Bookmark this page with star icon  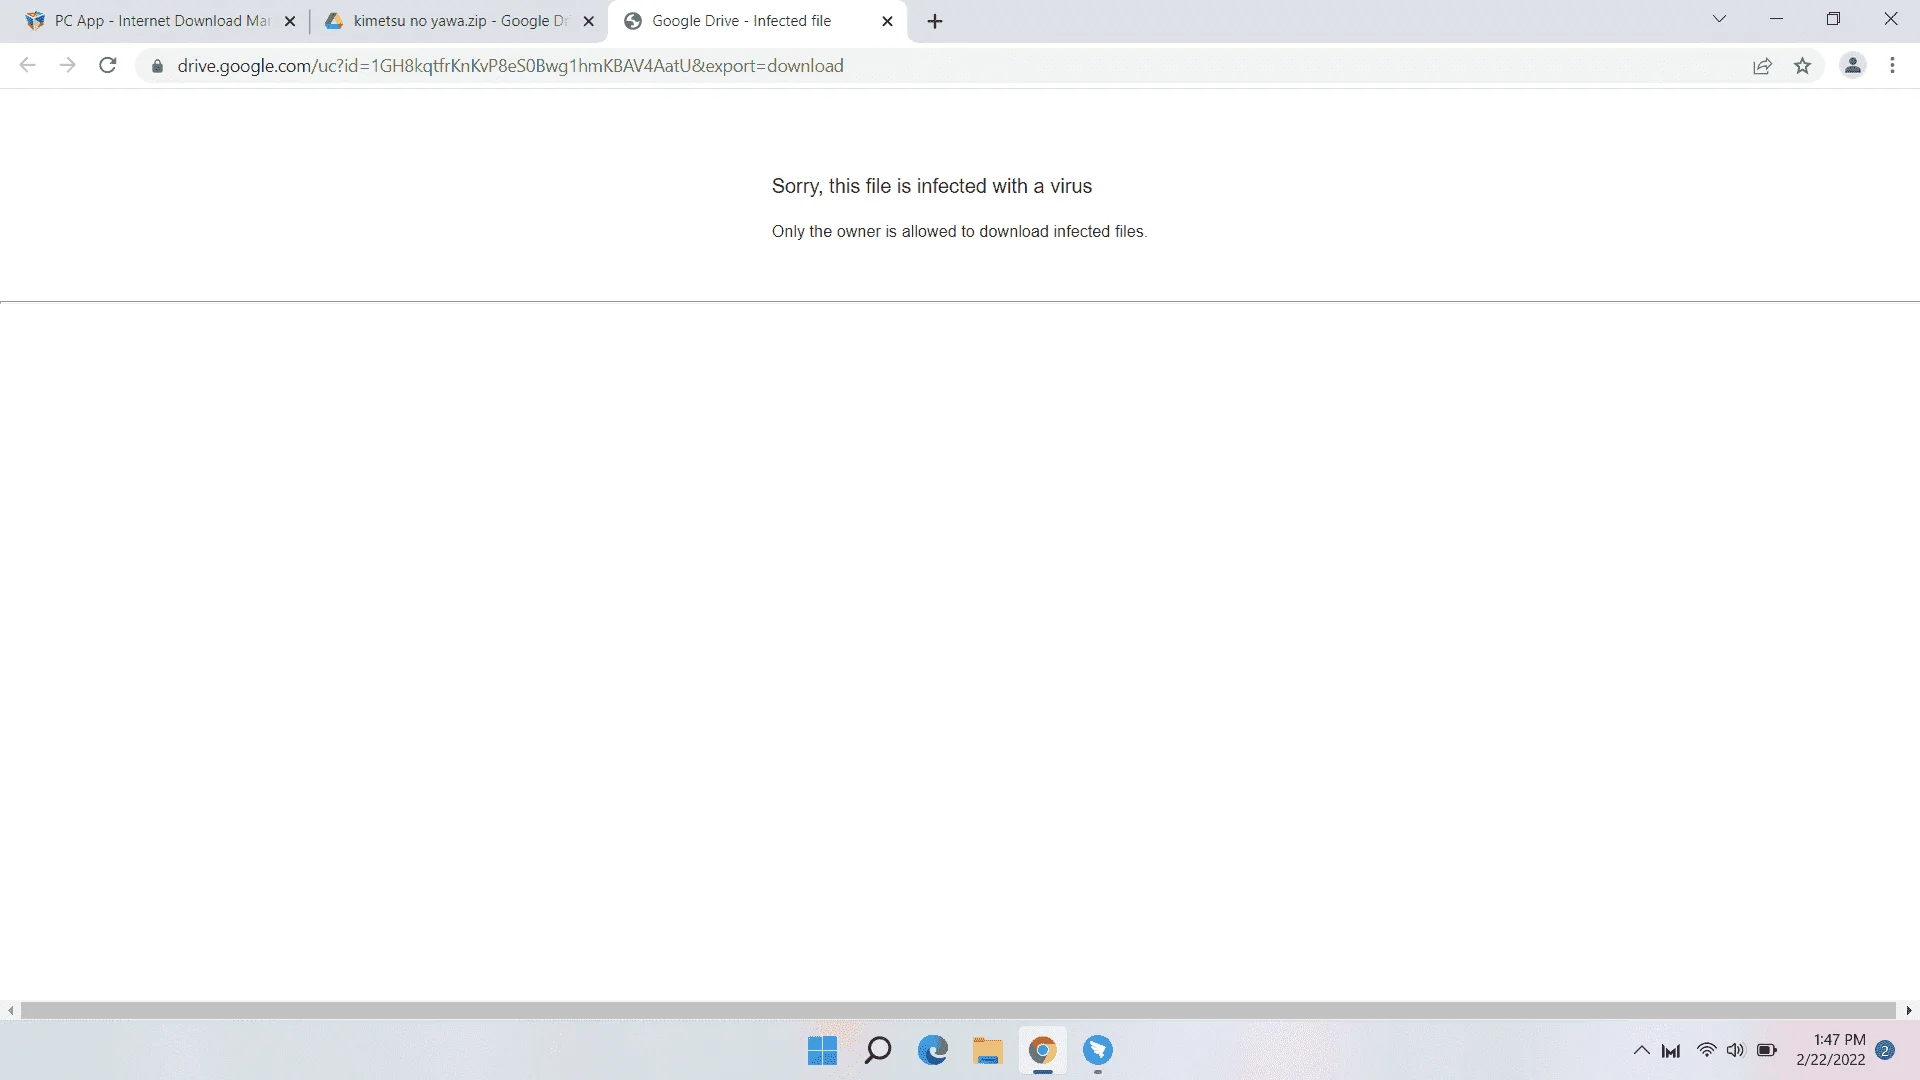click(x=1802, y=66)
